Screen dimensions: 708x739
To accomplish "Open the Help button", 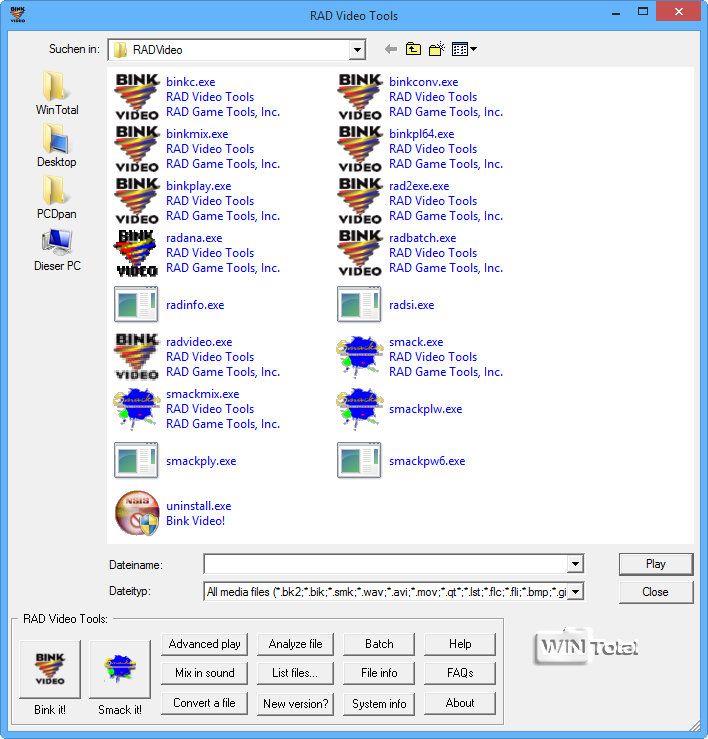I will (x=460, y=644).
